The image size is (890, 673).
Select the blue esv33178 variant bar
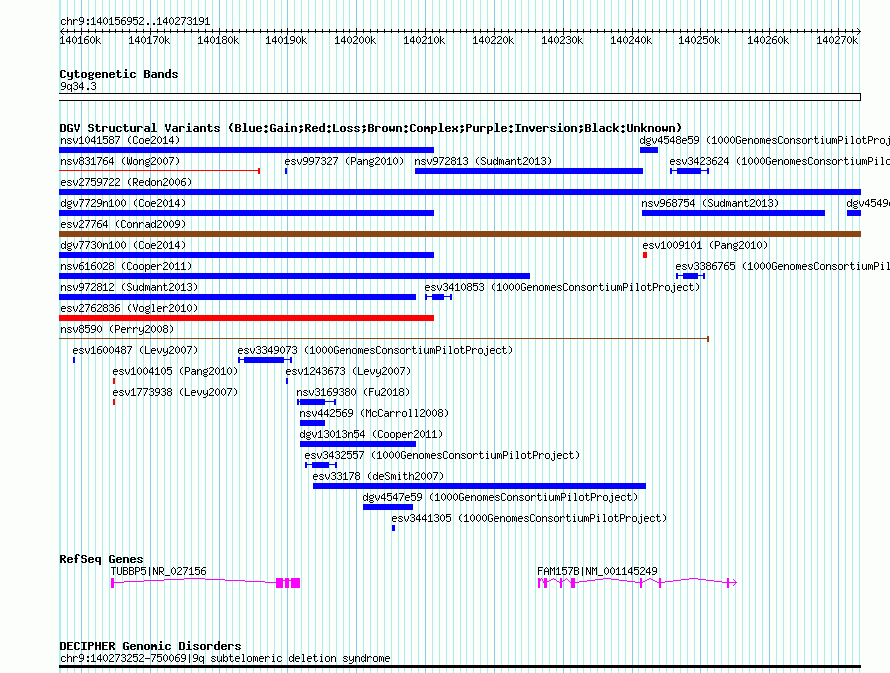click(x=480, y=486)
